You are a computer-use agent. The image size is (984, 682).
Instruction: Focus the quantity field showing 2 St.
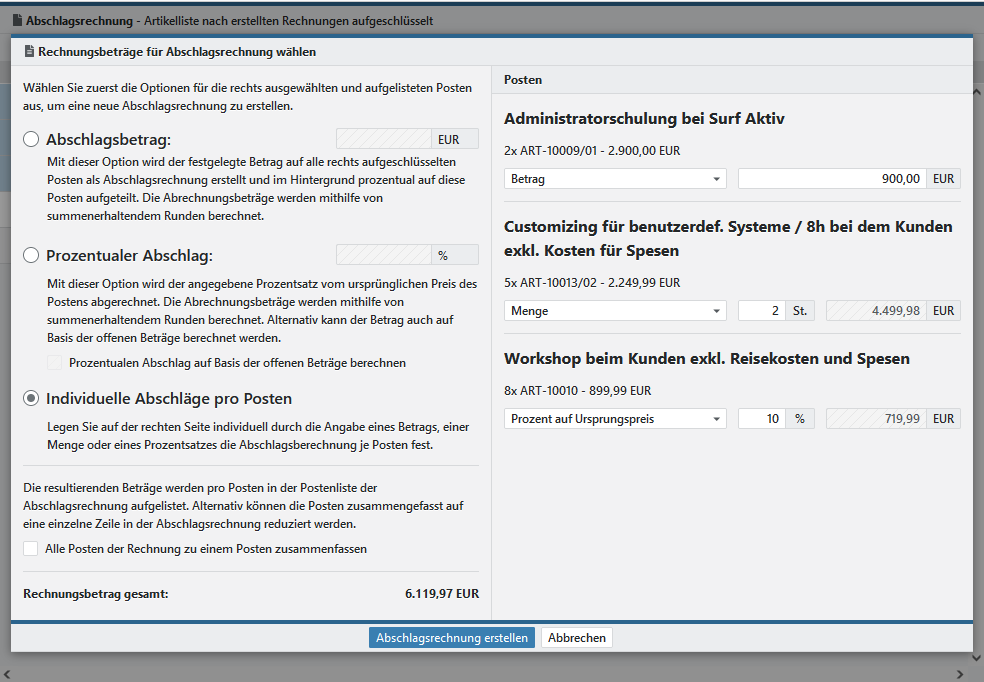pos(761,311)
